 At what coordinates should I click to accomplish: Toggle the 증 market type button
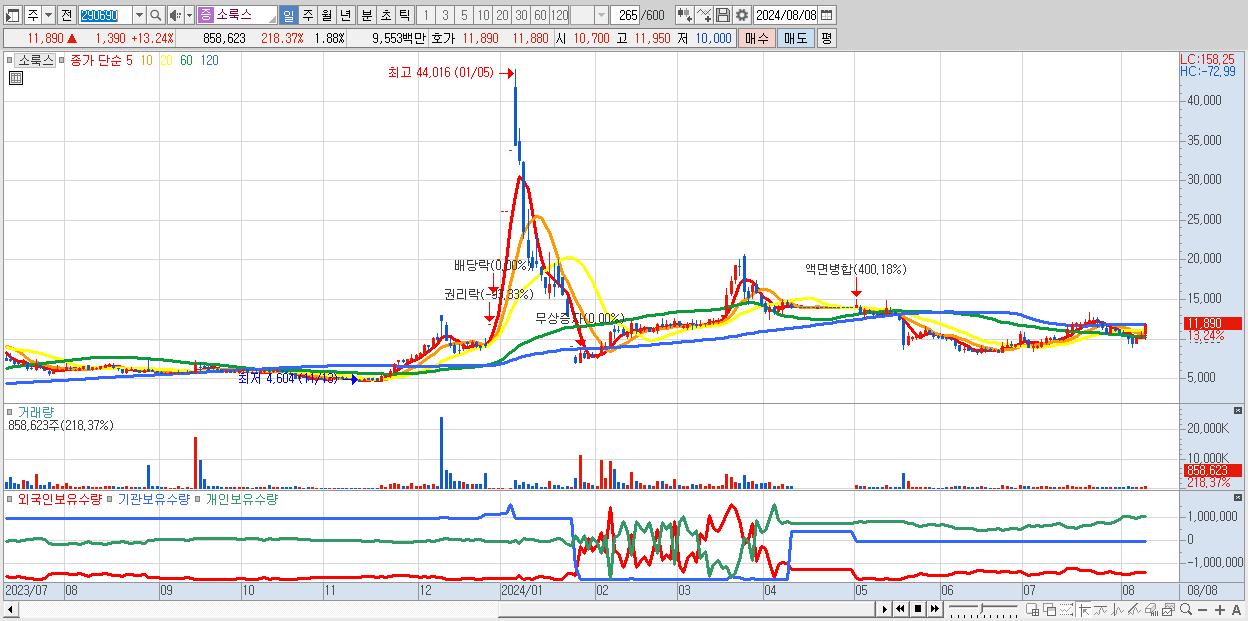206,15
